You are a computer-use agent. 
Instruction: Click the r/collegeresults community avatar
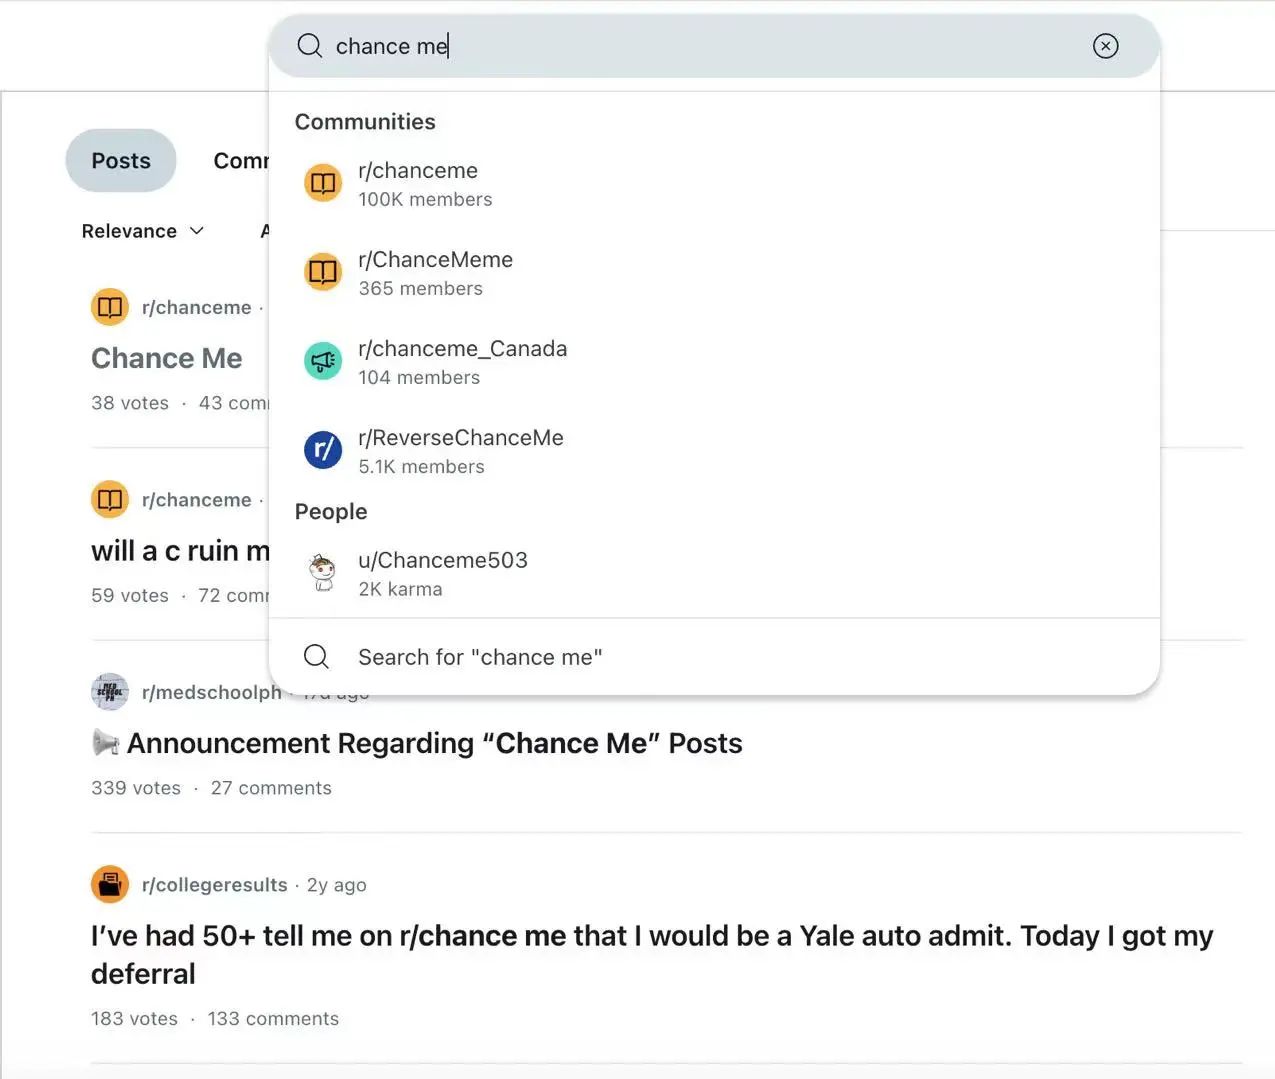coord(110,884)
